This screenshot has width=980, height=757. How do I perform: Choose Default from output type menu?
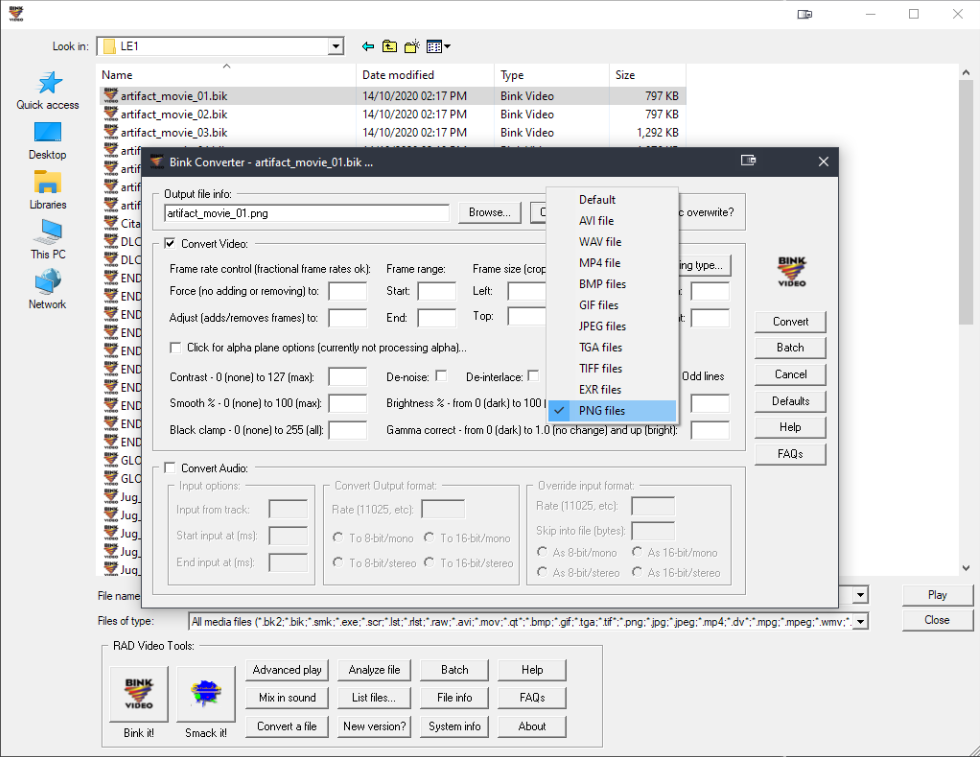pyautogui.click(x=612, y=199)
